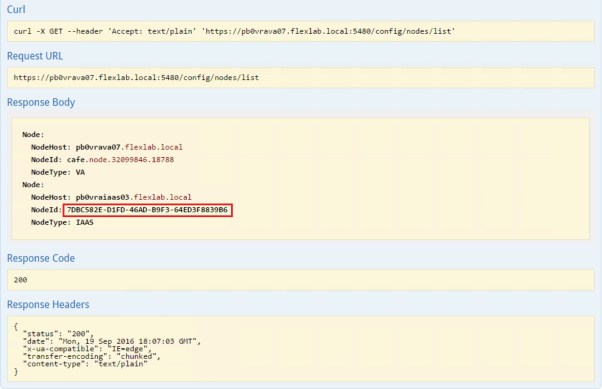
Task: Click the "content-type": "text/plain" line
Action: tap(85, 364)
